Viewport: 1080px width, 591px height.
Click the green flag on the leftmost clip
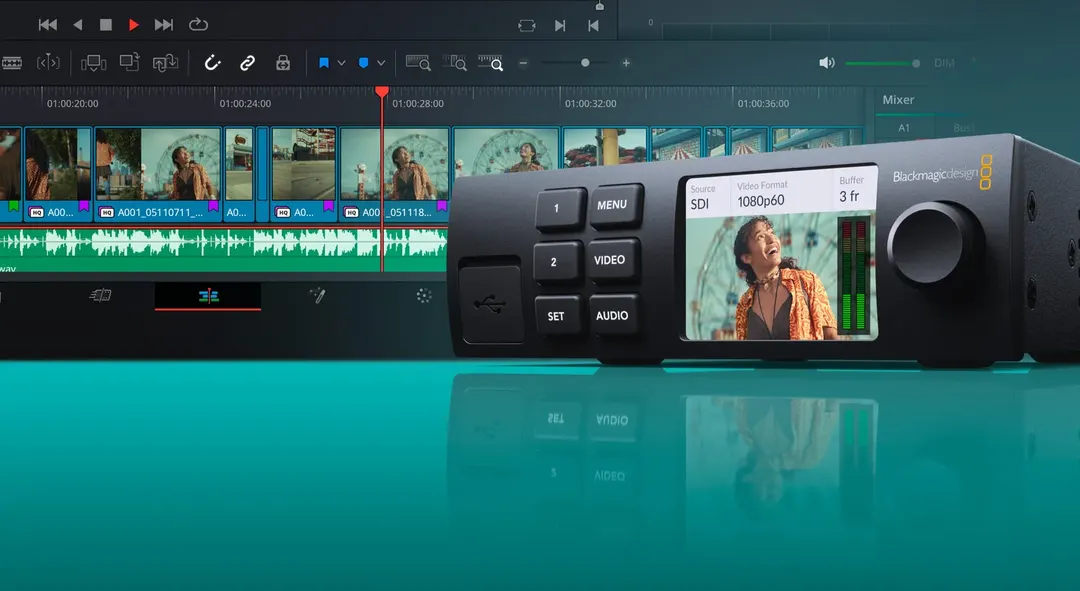[13, 205]
